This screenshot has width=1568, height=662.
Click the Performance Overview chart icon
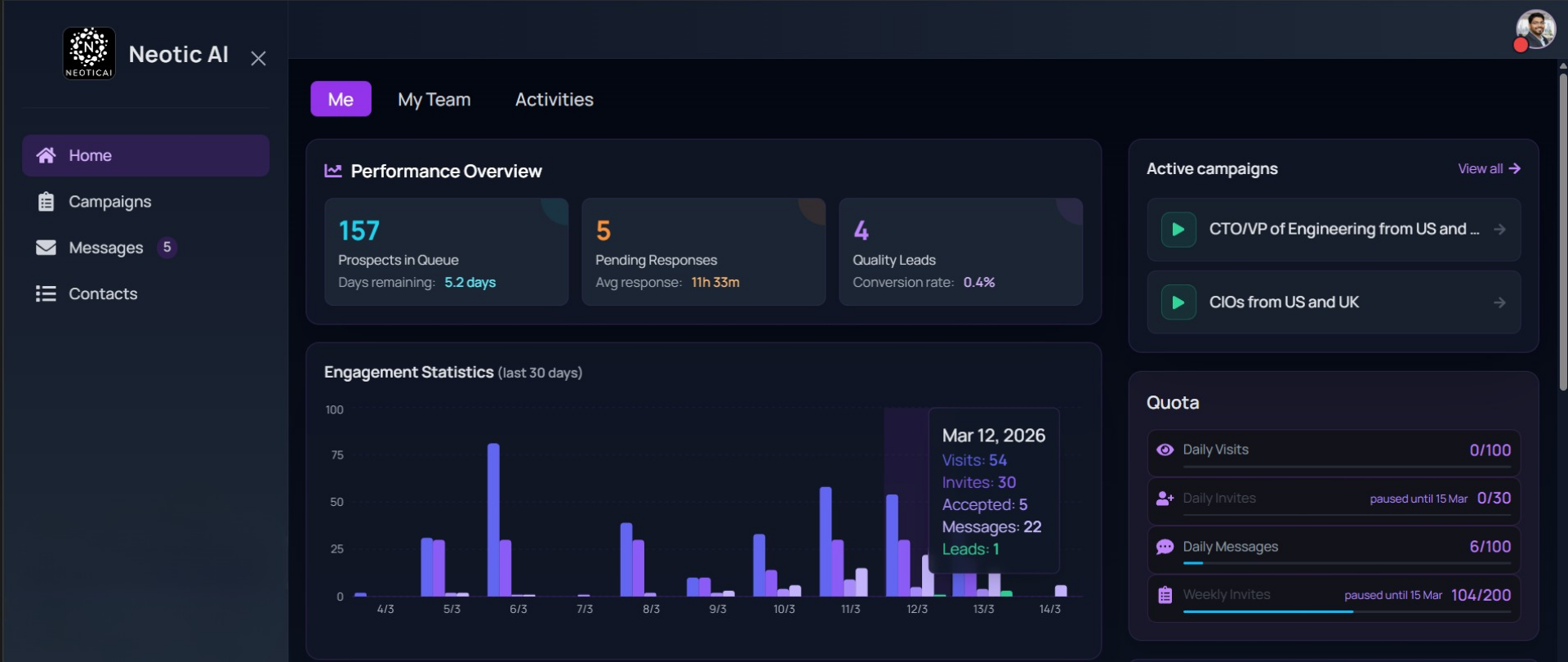point(333,171)
